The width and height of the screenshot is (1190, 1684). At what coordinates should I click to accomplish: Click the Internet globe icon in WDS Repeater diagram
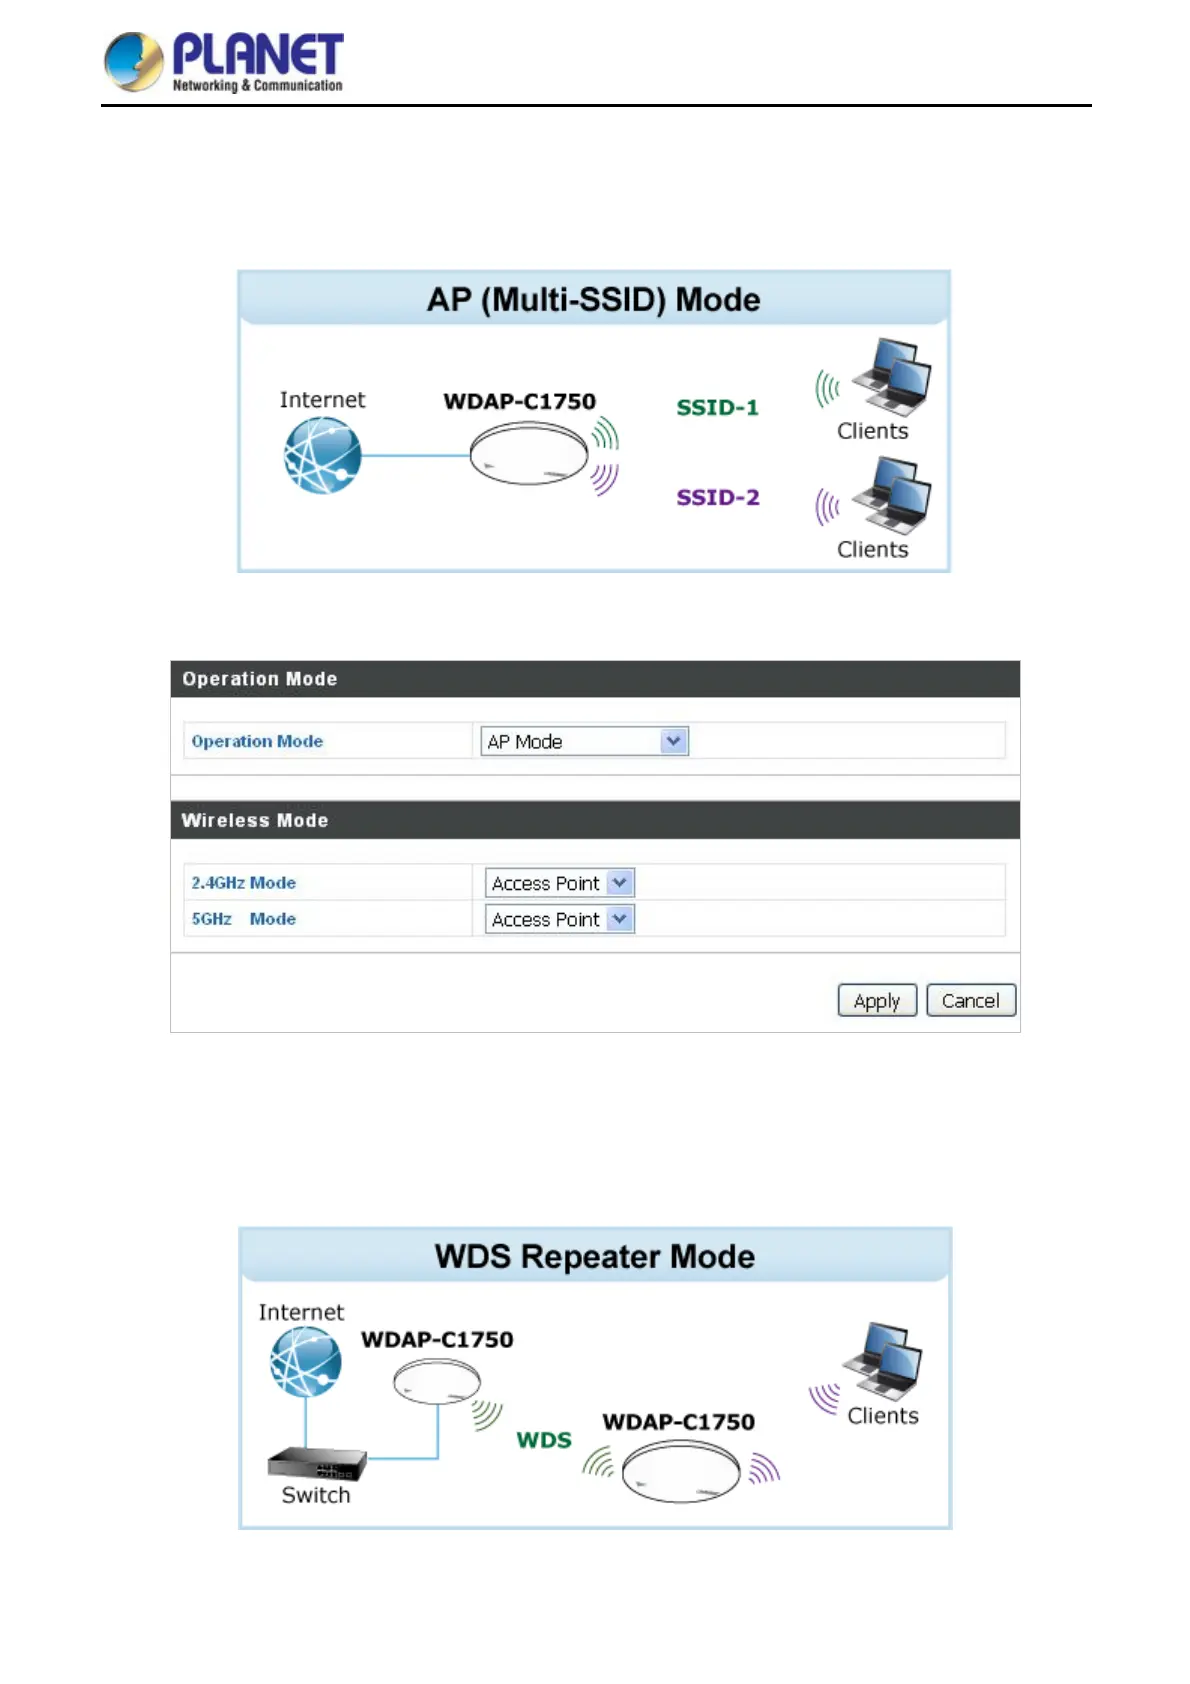306,1362
